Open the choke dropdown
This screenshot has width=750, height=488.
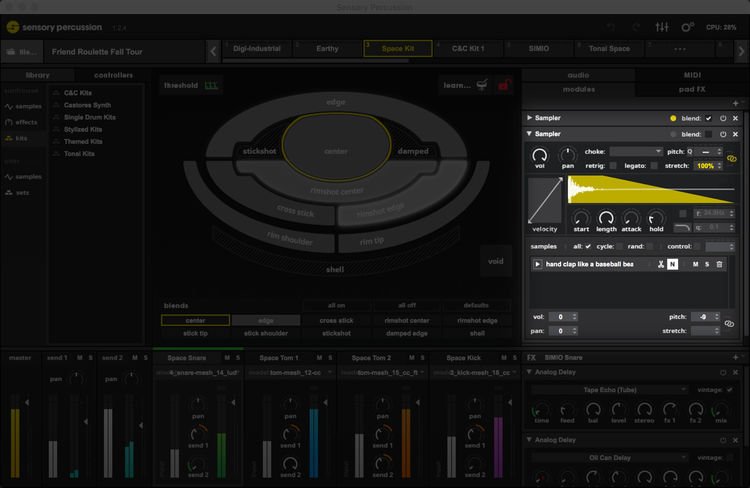[x=636, y=152]
